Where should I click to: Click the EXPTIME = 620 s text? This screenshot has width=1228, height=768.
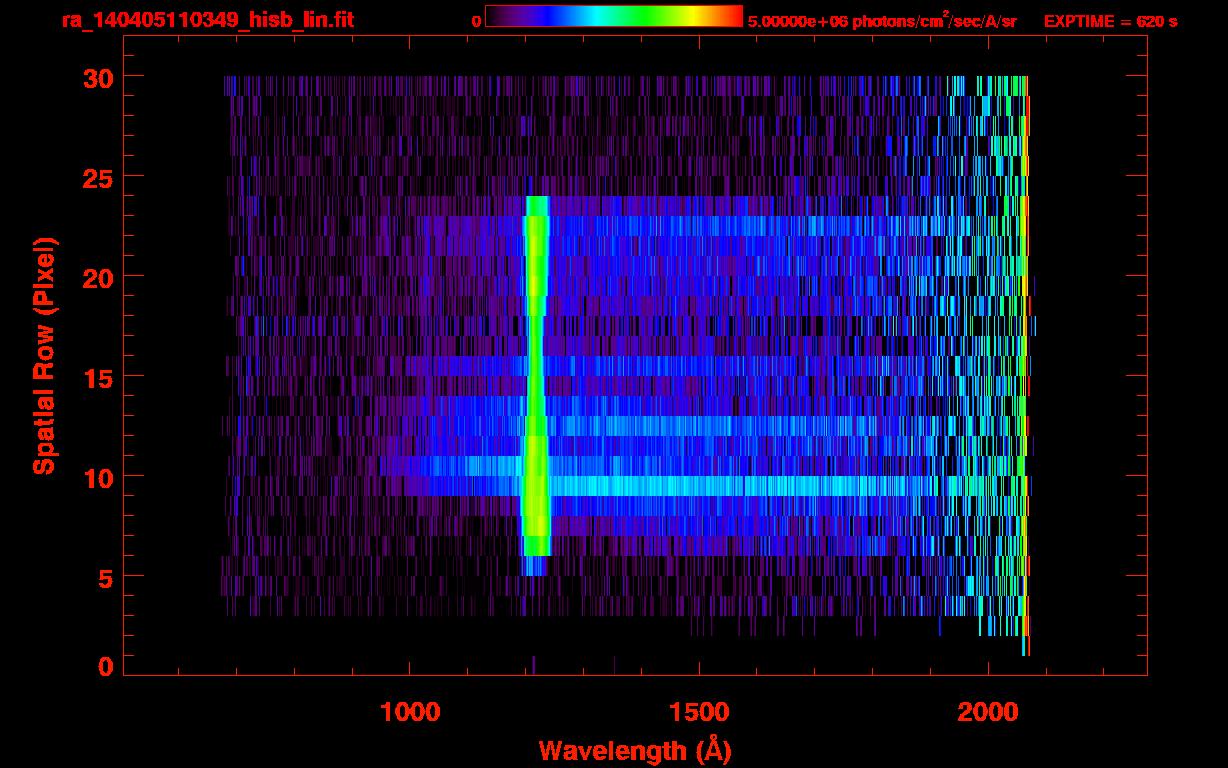coord(1110,21)
